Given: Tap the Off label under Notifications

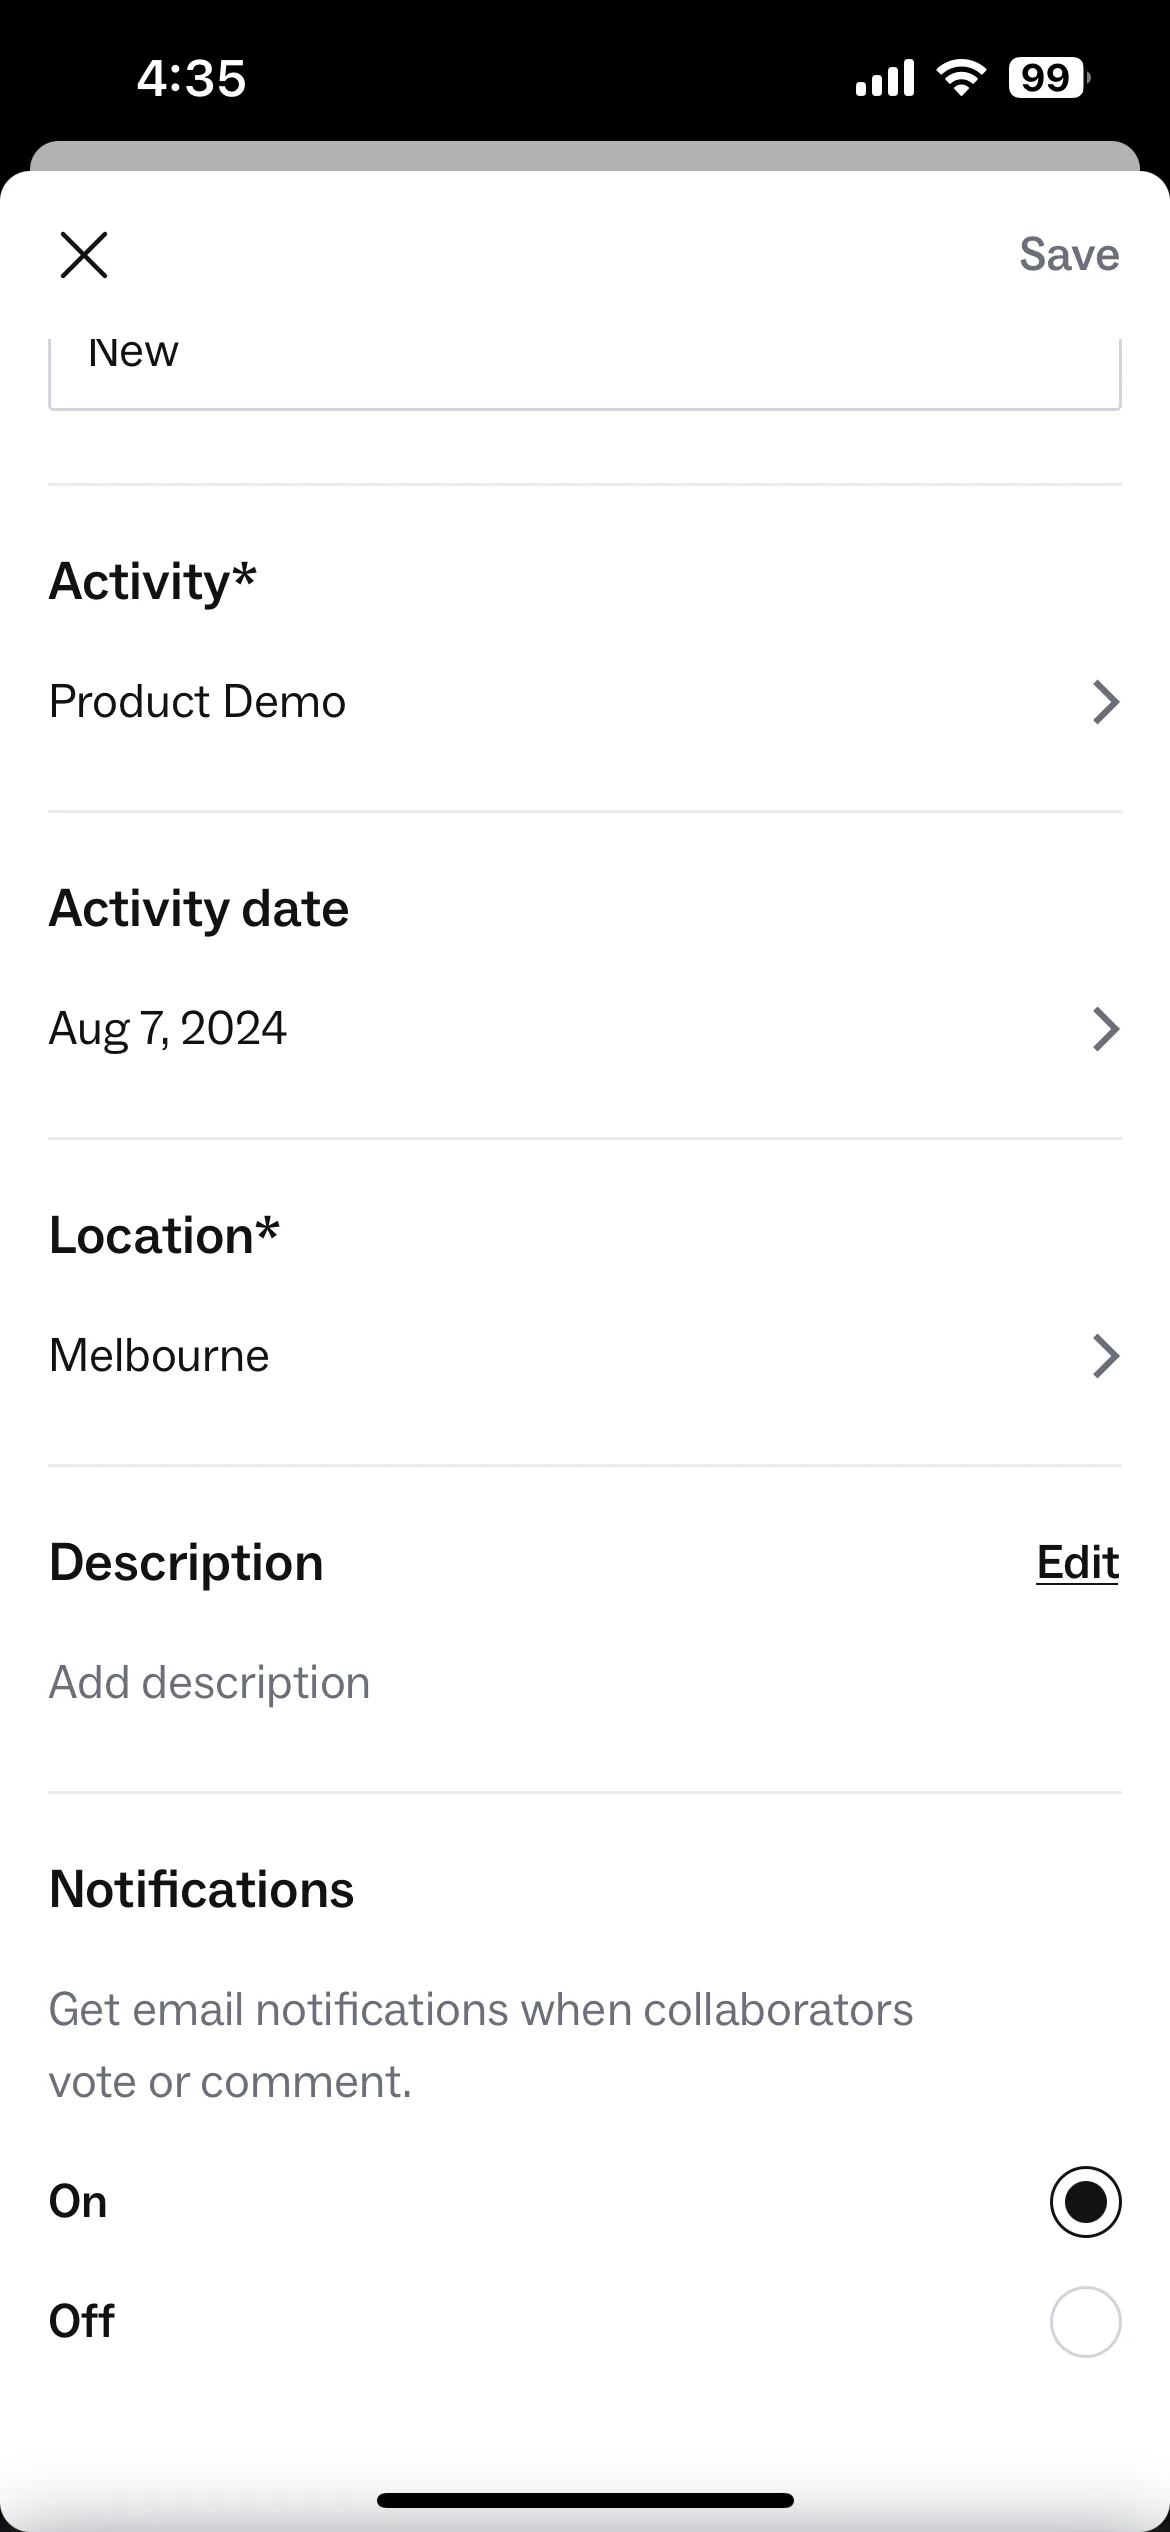Looking at the screenshot, I should 82,2321.
